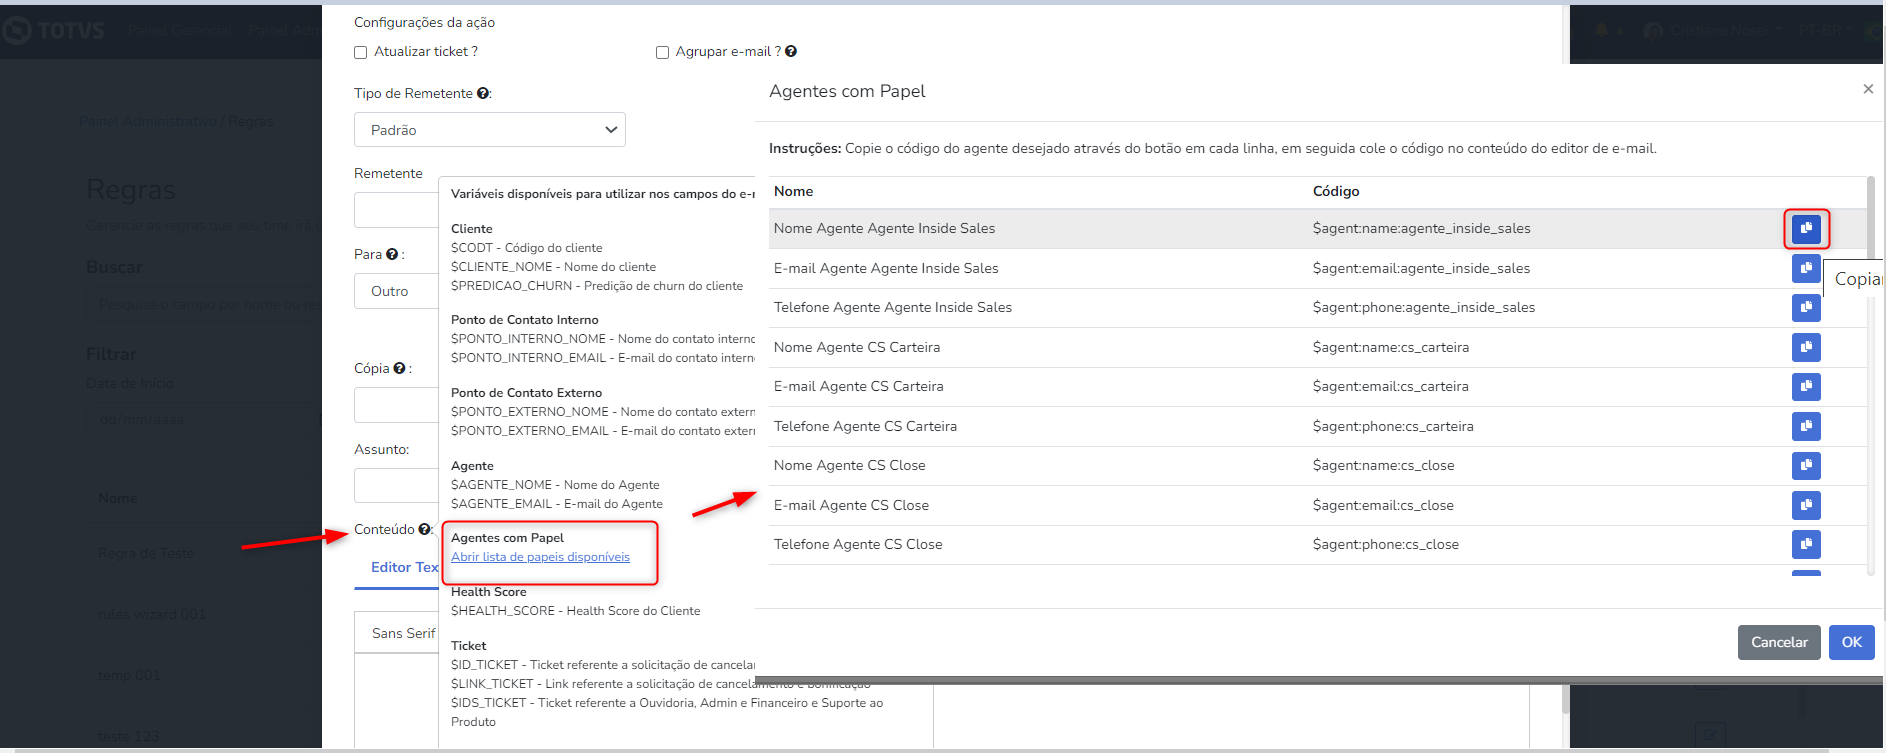Copy the Telefone Agente CS Close code

pyautogui.click(x=1805, y=545)
